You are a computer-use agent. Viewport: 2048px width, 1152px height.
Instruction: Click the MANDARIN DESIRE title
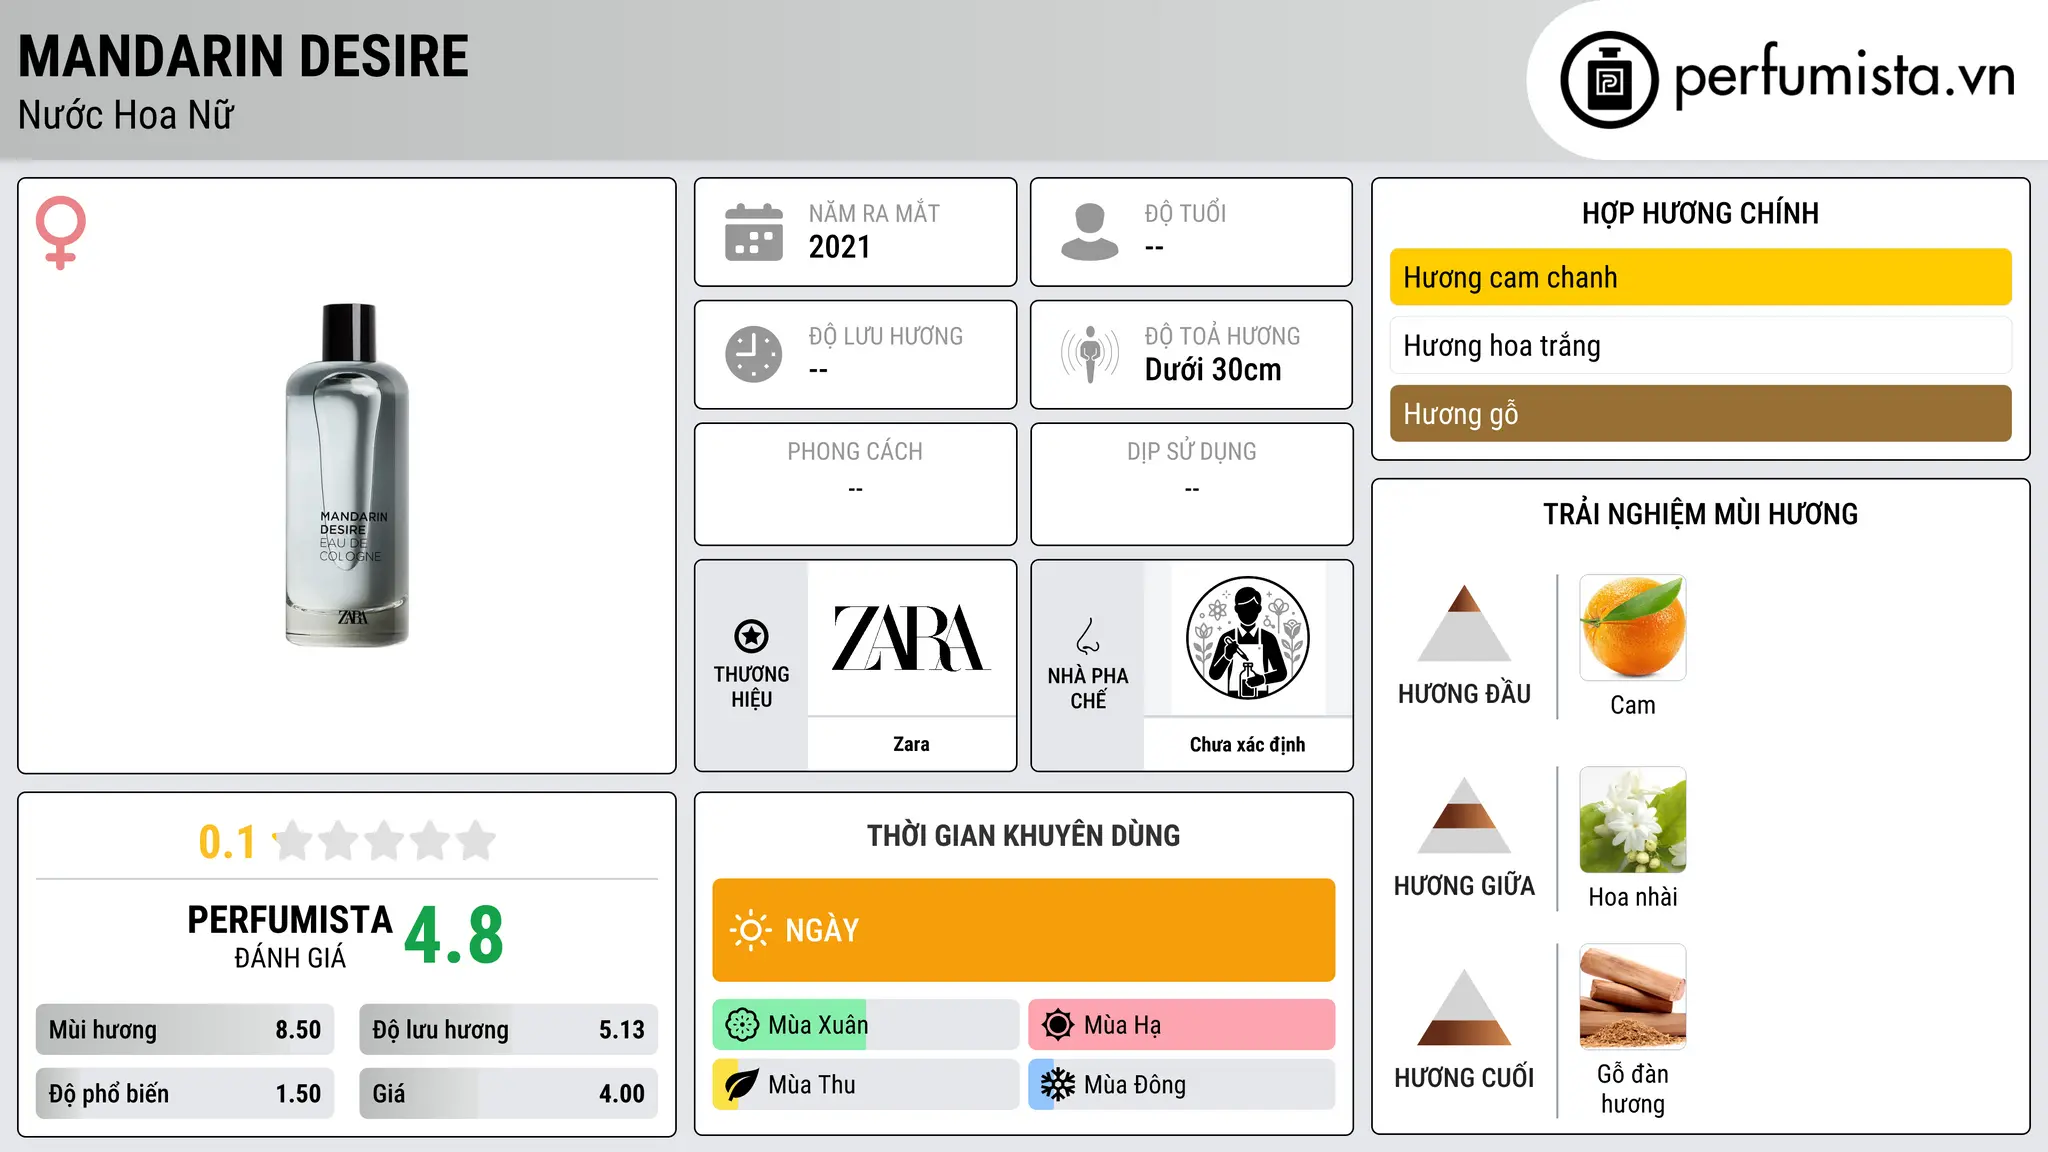click(x=243, y=56)
